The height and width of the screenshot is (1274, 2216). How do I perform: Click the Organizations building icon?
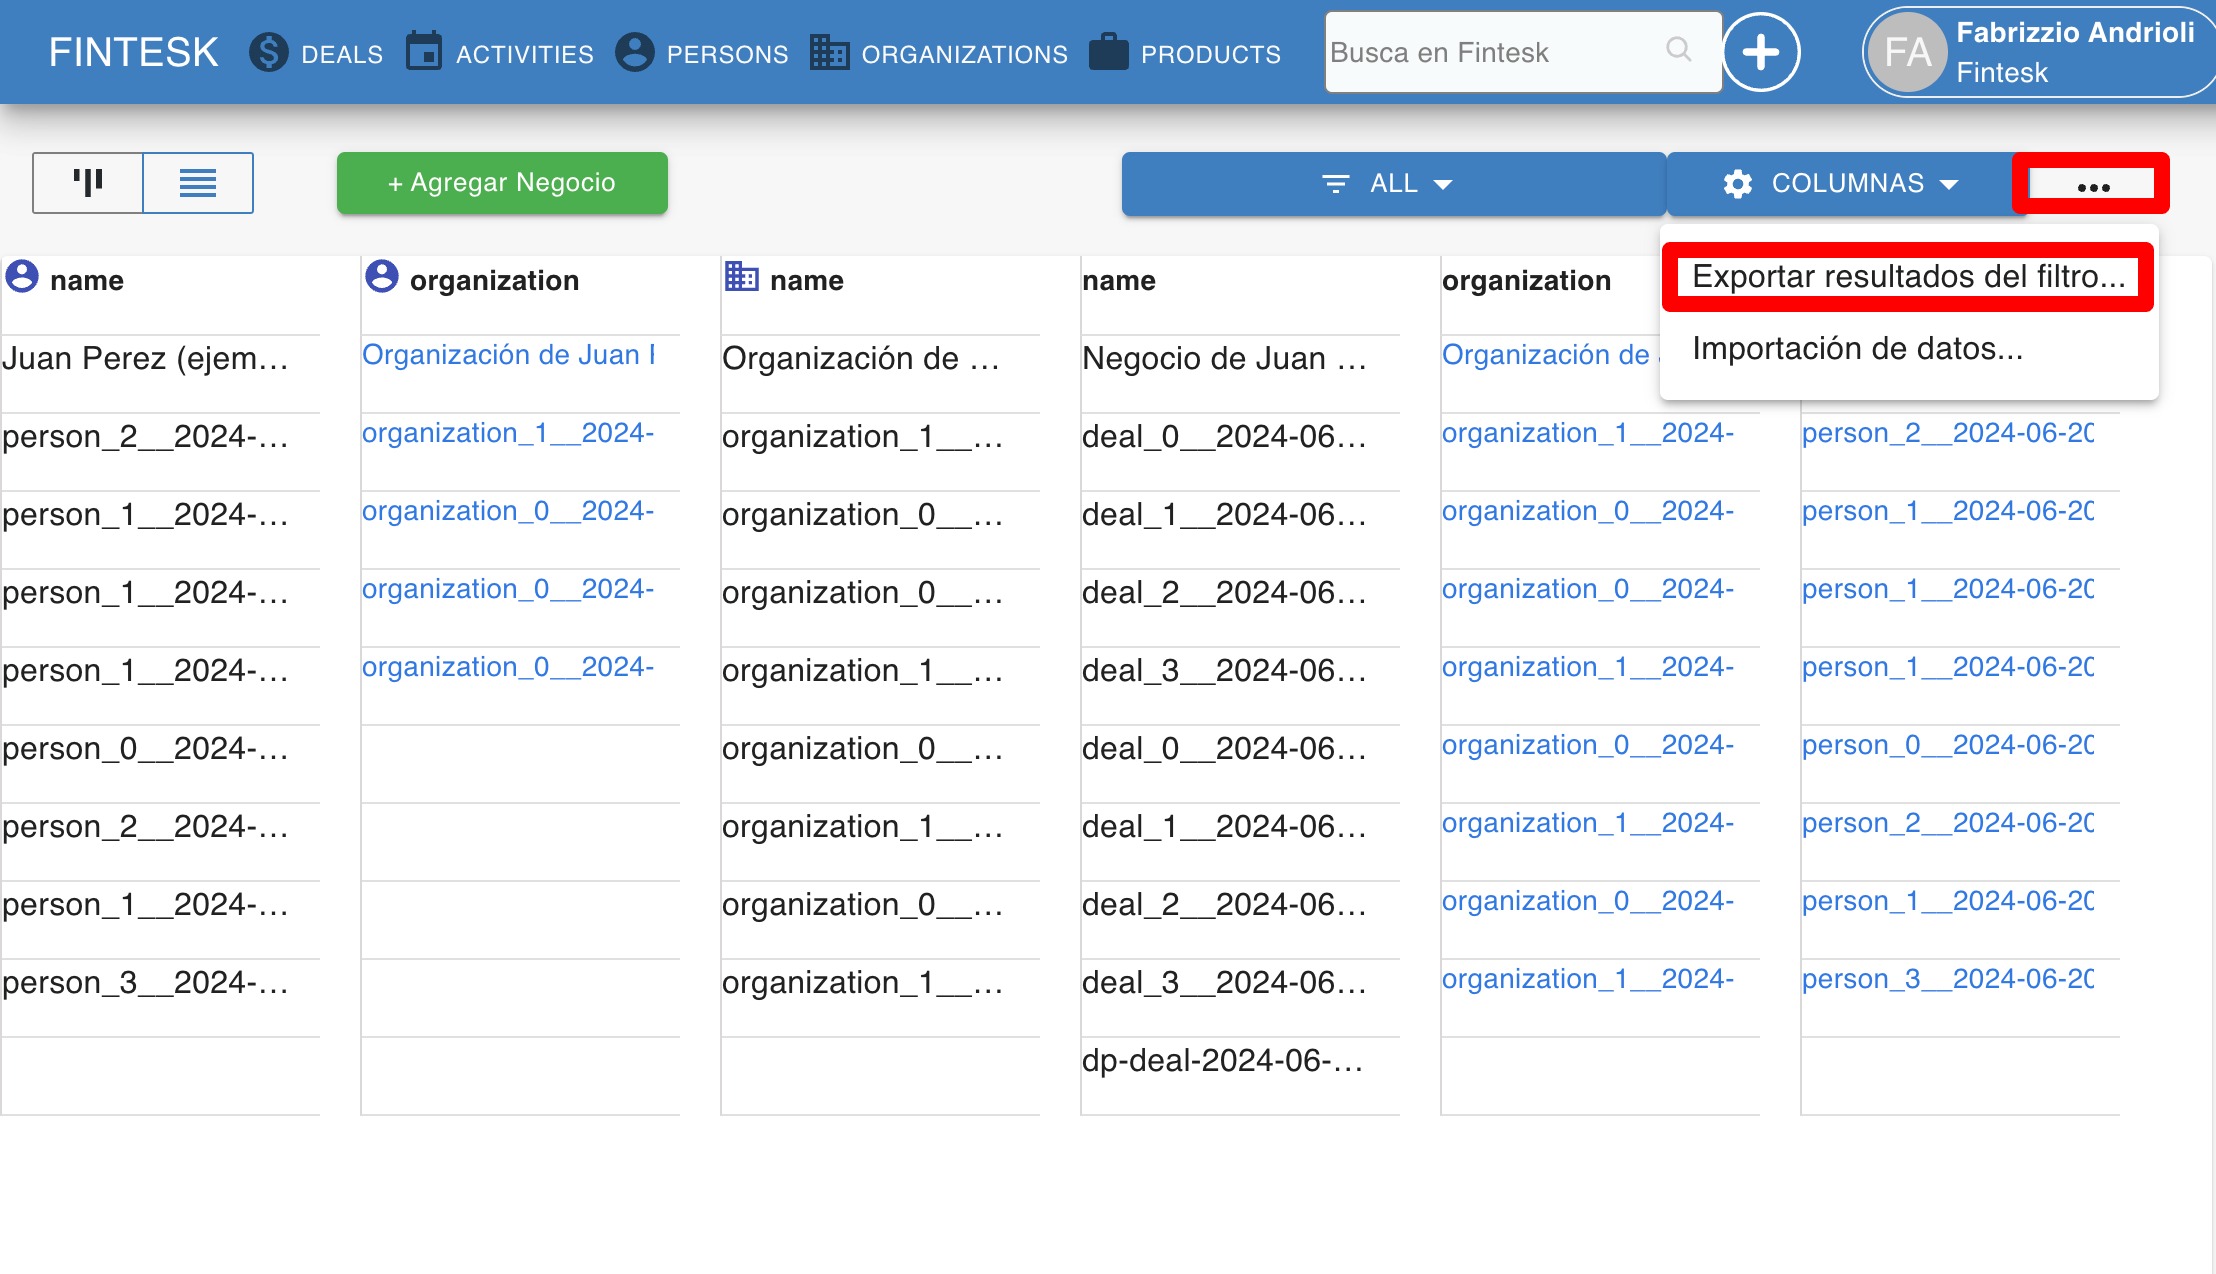point(829,52)
